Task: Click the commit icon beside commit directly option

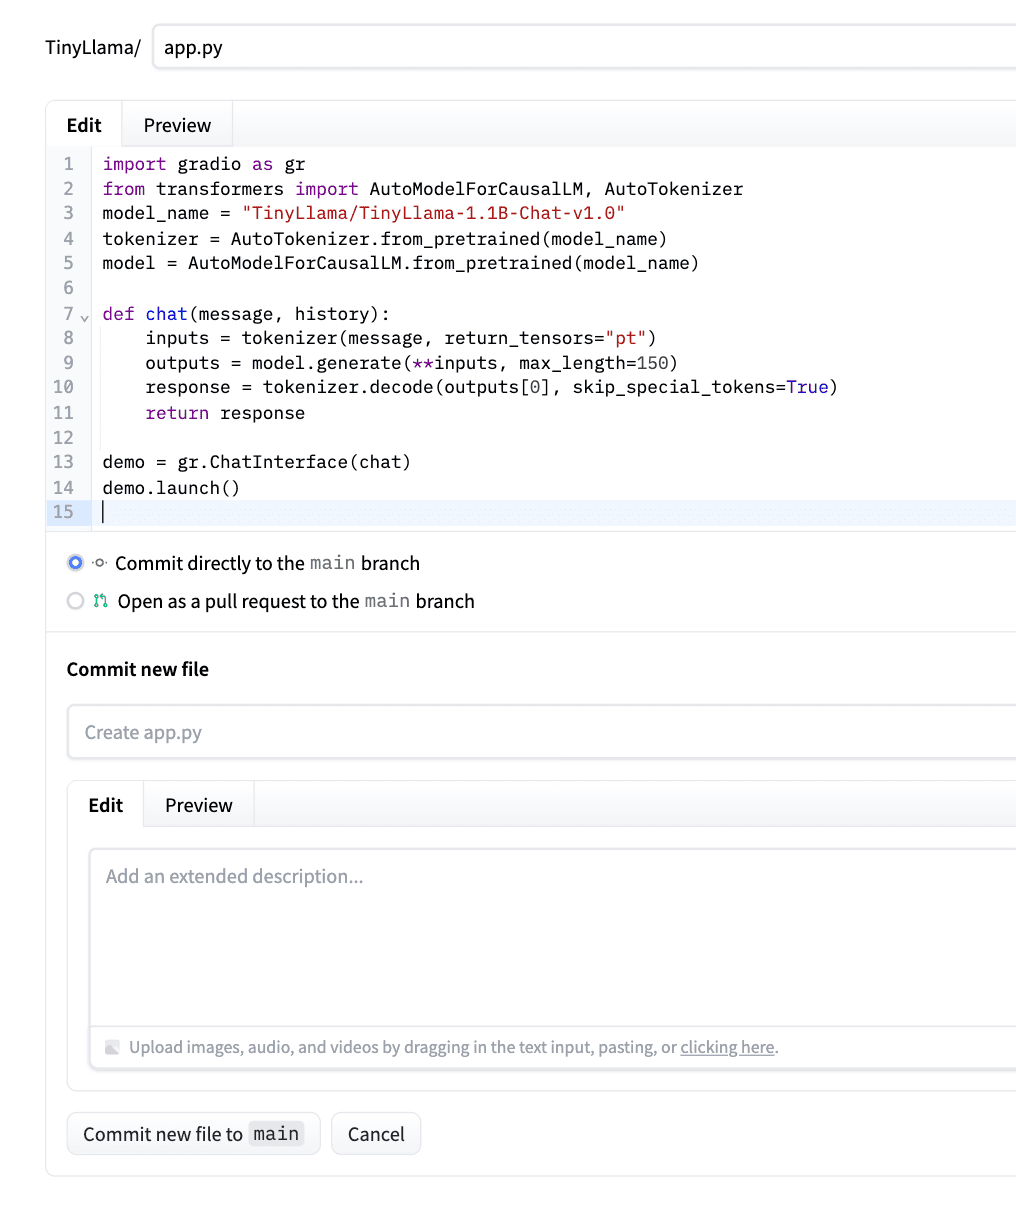Action: [x=98, y=562]
